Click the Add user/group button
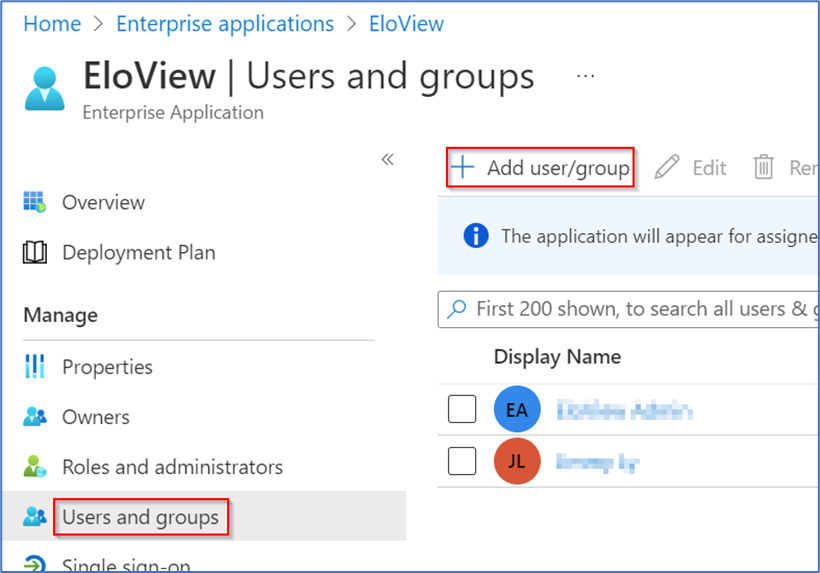Screen dimensions: 820x573 click(540, 168)
